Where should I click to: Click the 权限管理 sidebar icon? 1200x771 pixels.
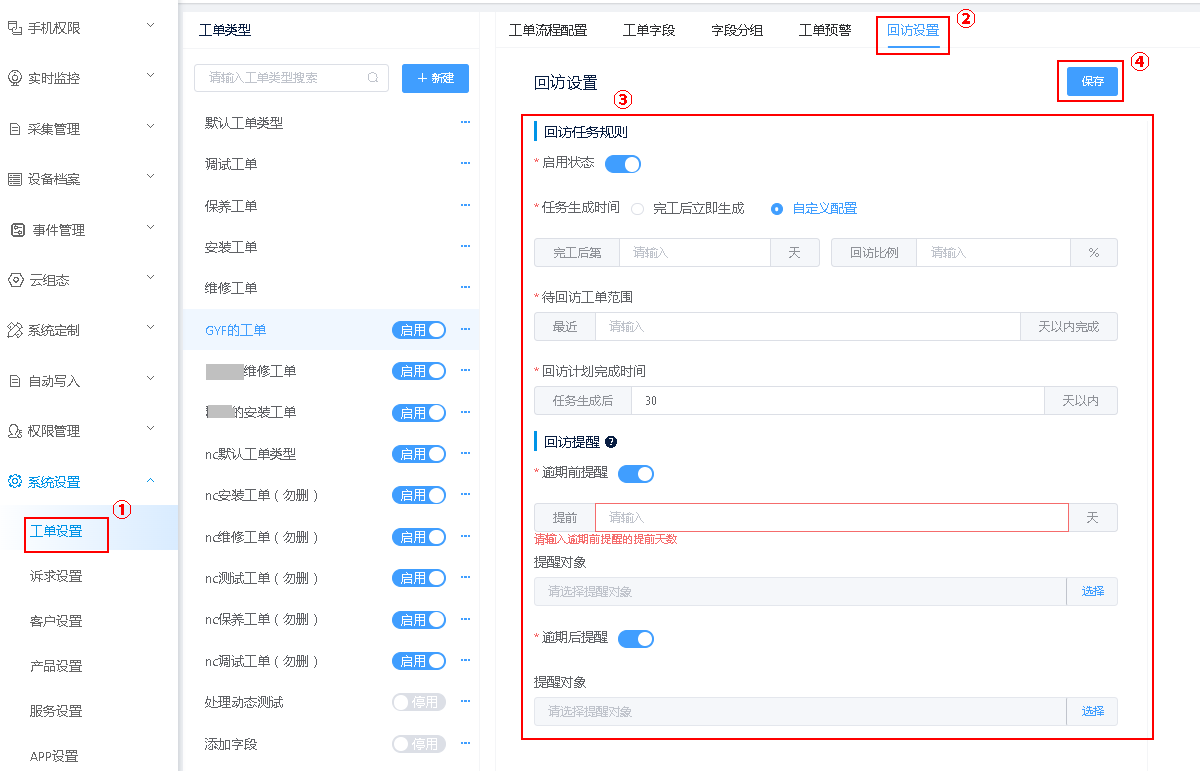pos(15,431)
